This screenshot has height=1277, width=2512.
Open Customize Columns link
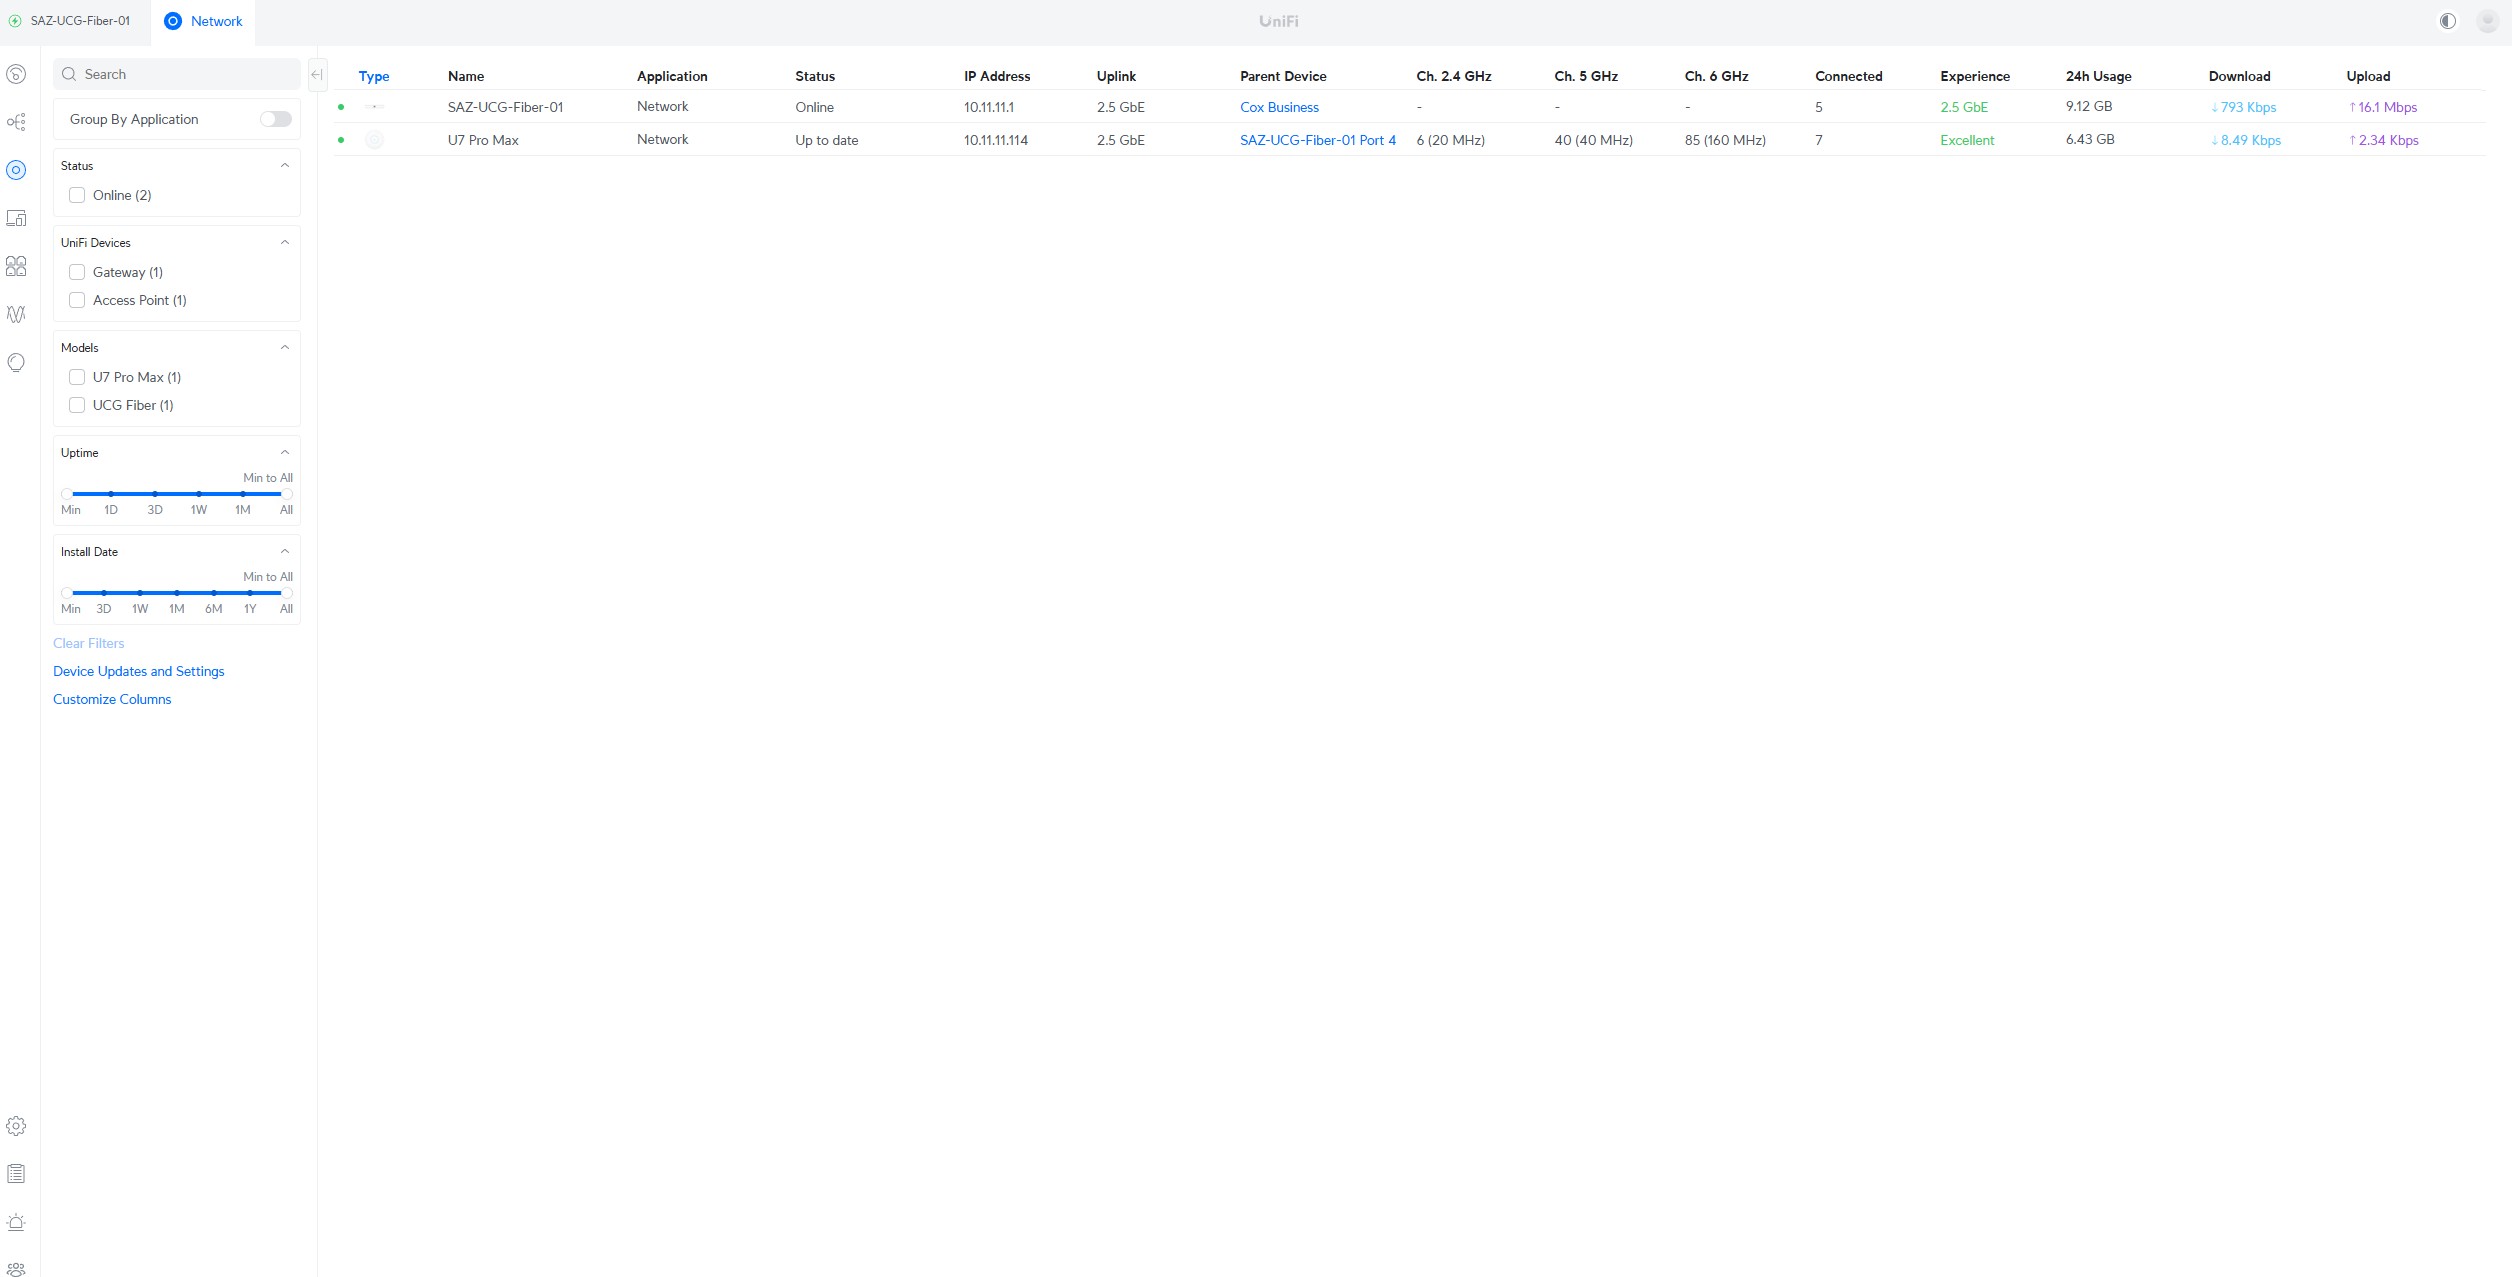(x=112, y=699)
